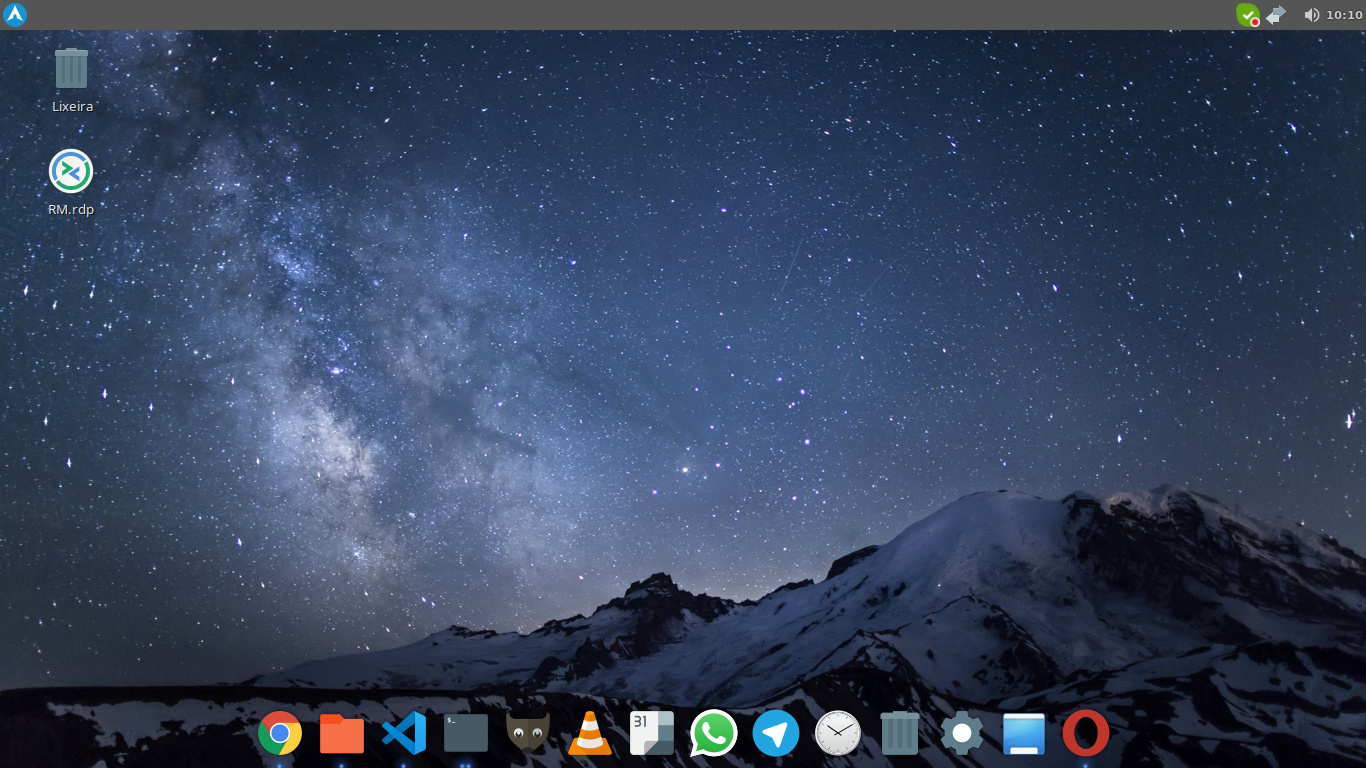Launch WhatsApp from the dock

pyautogui.click(x=714, y=734)
